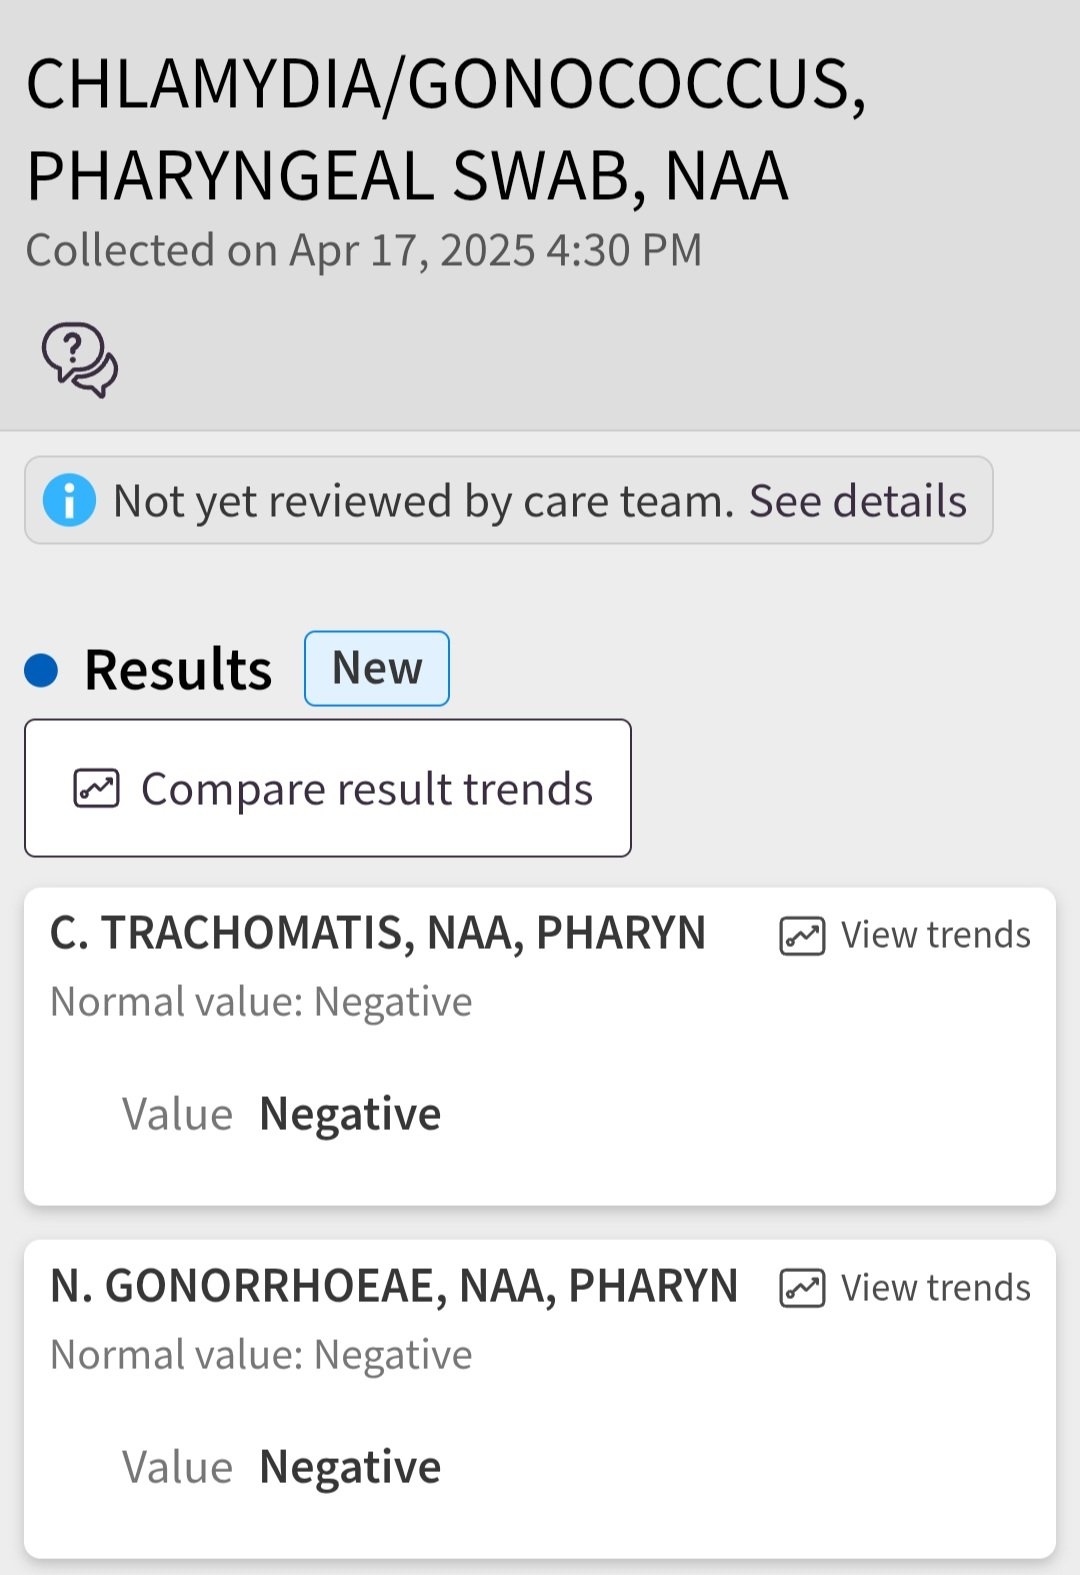Open View trends text for C. Trachomatis
Viewport: 1080px width, 1575px height.
click(x=935, y=935)
